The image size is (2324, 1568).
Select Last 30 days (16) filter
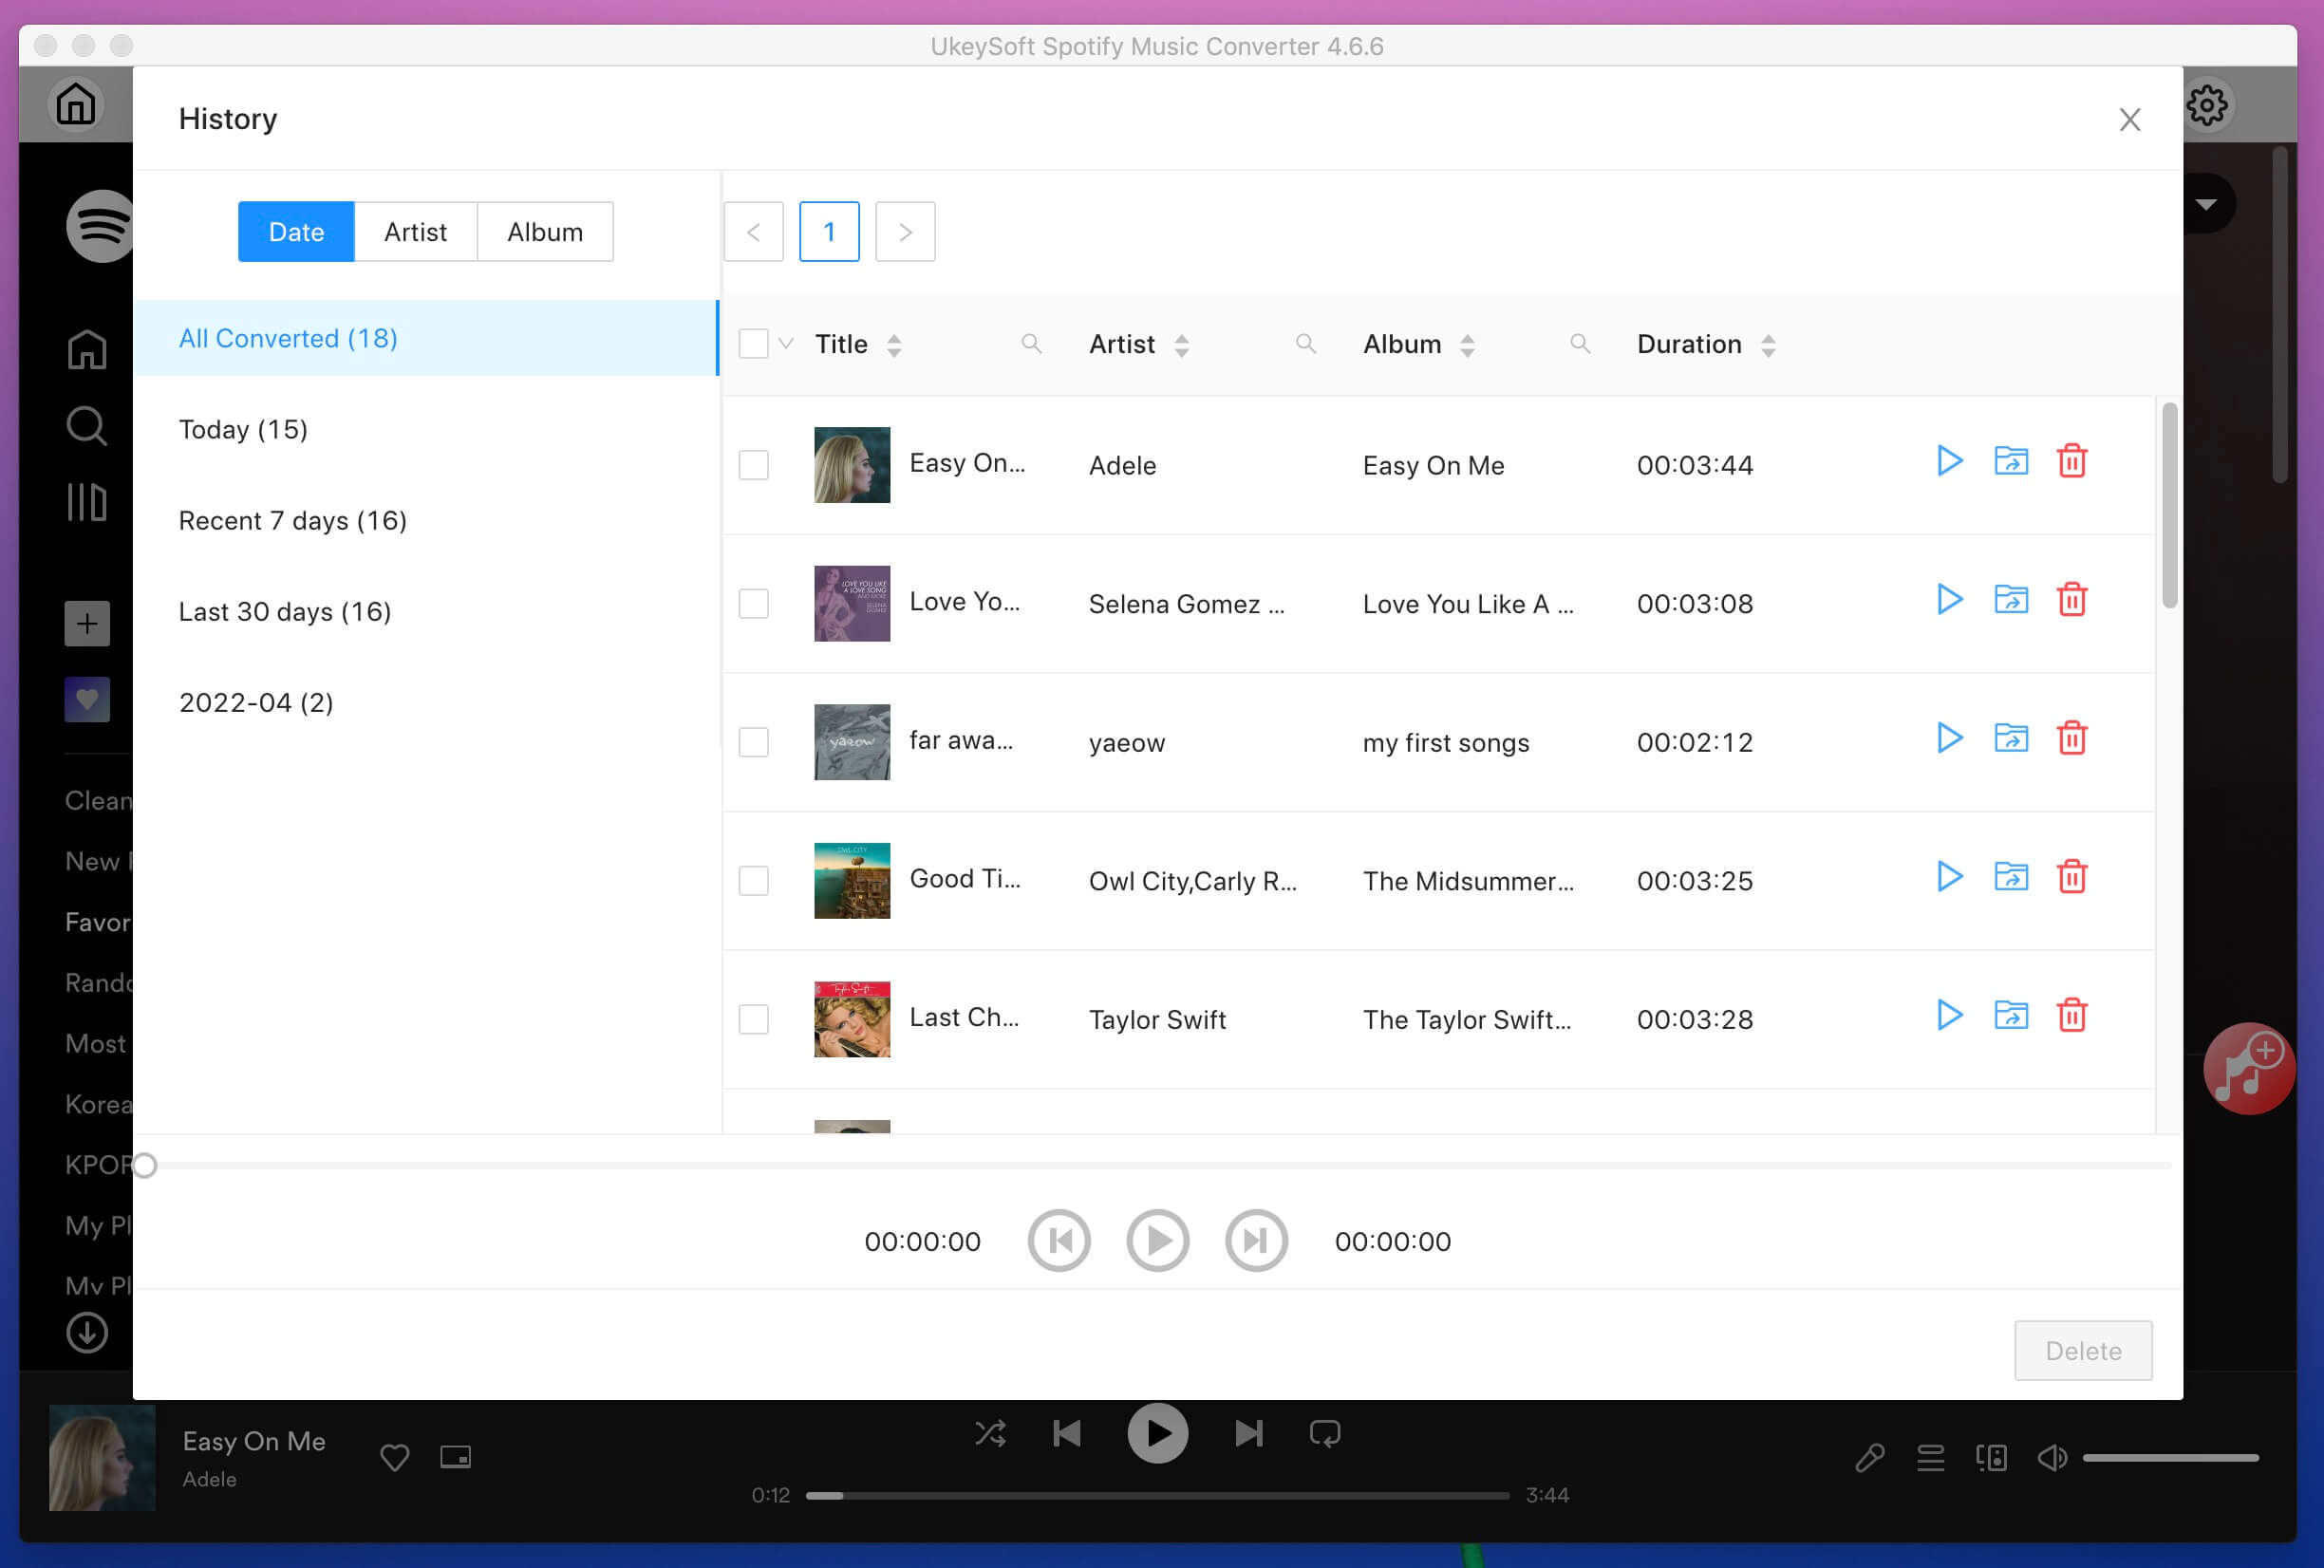pyautogui.click(x=426, y=611)
